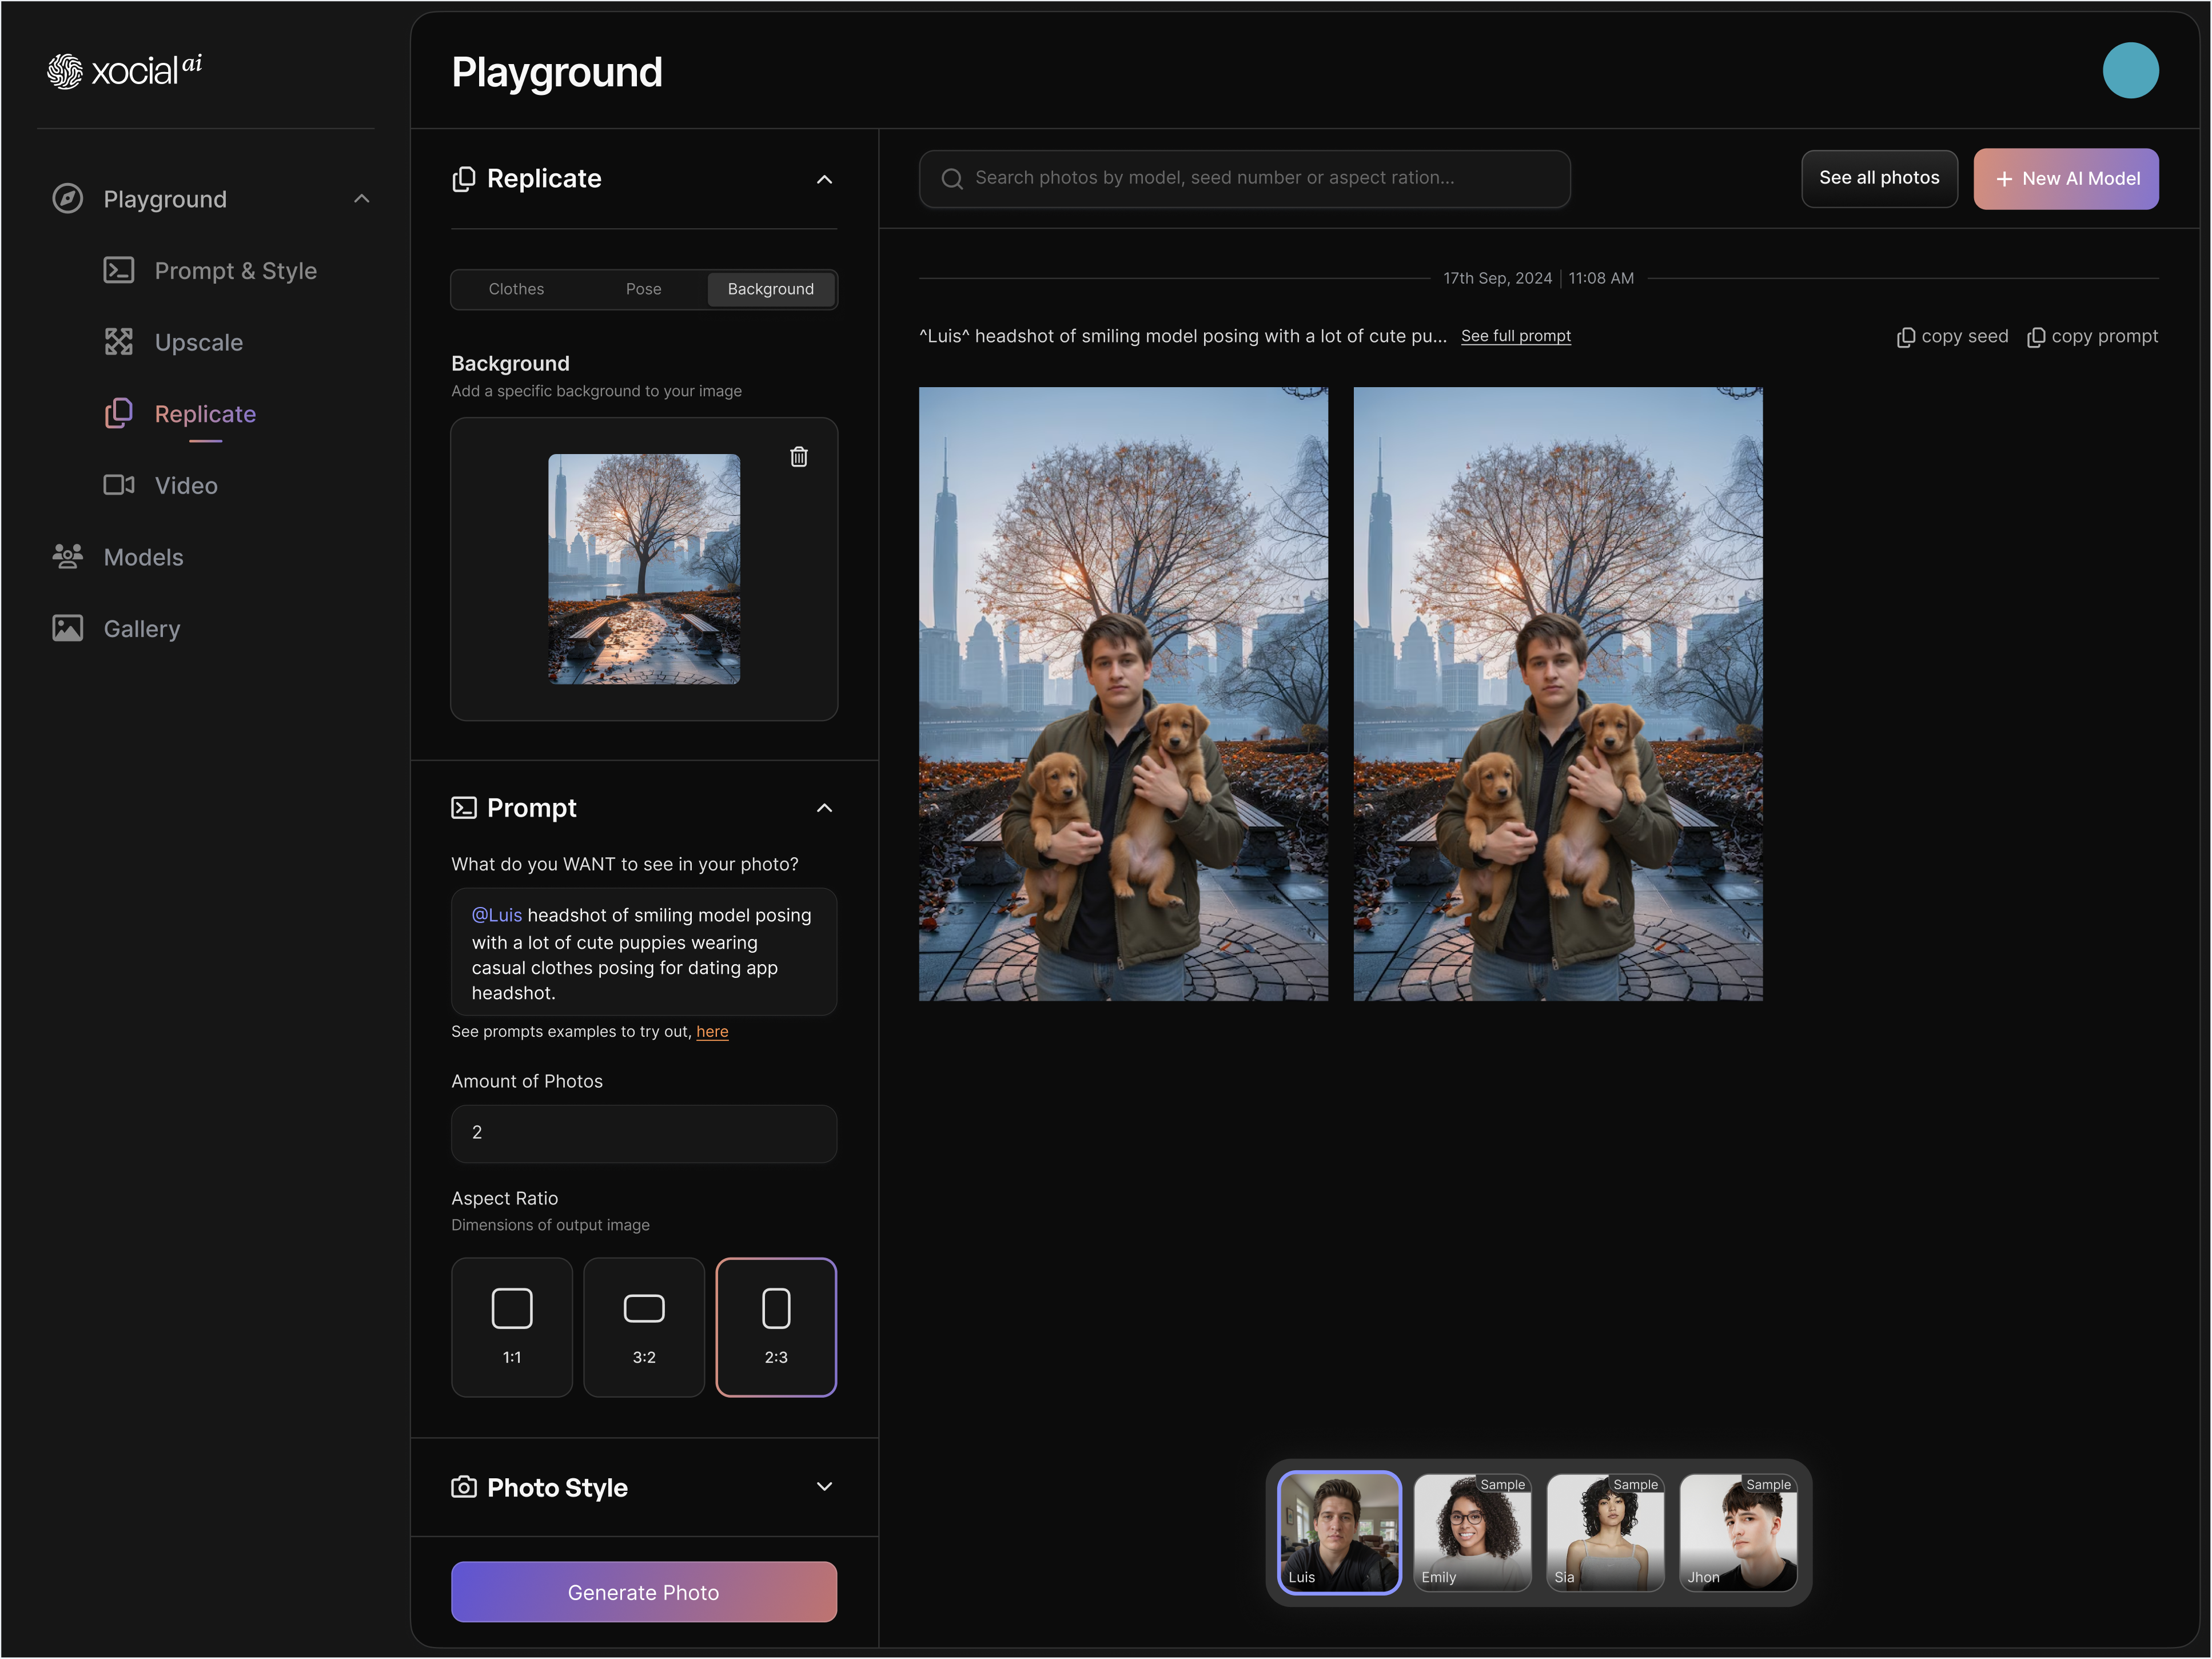Go to Models page
Image resolution: width=2212 pixels, height=1659 pixels.
(118, 557)
